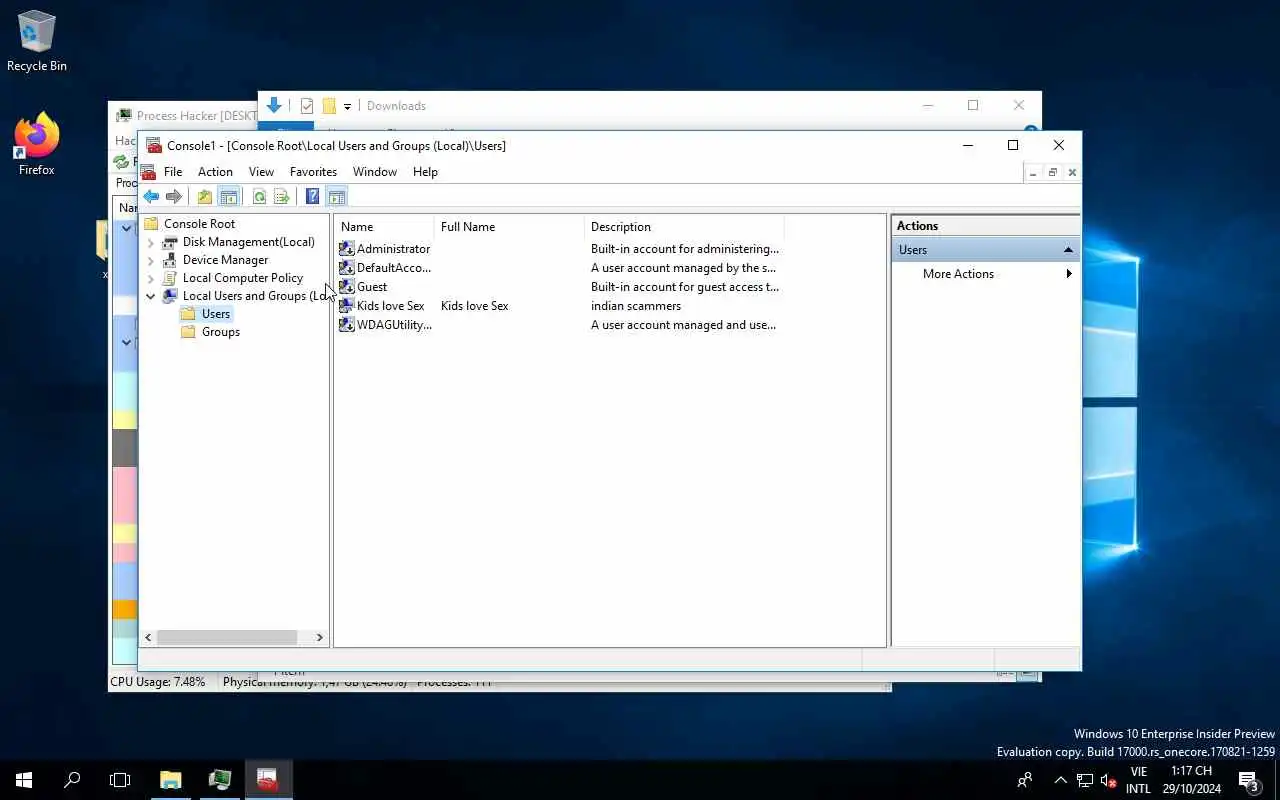
Task: Click 'Built-in account for guest access' description
Action: pos(685,287)
